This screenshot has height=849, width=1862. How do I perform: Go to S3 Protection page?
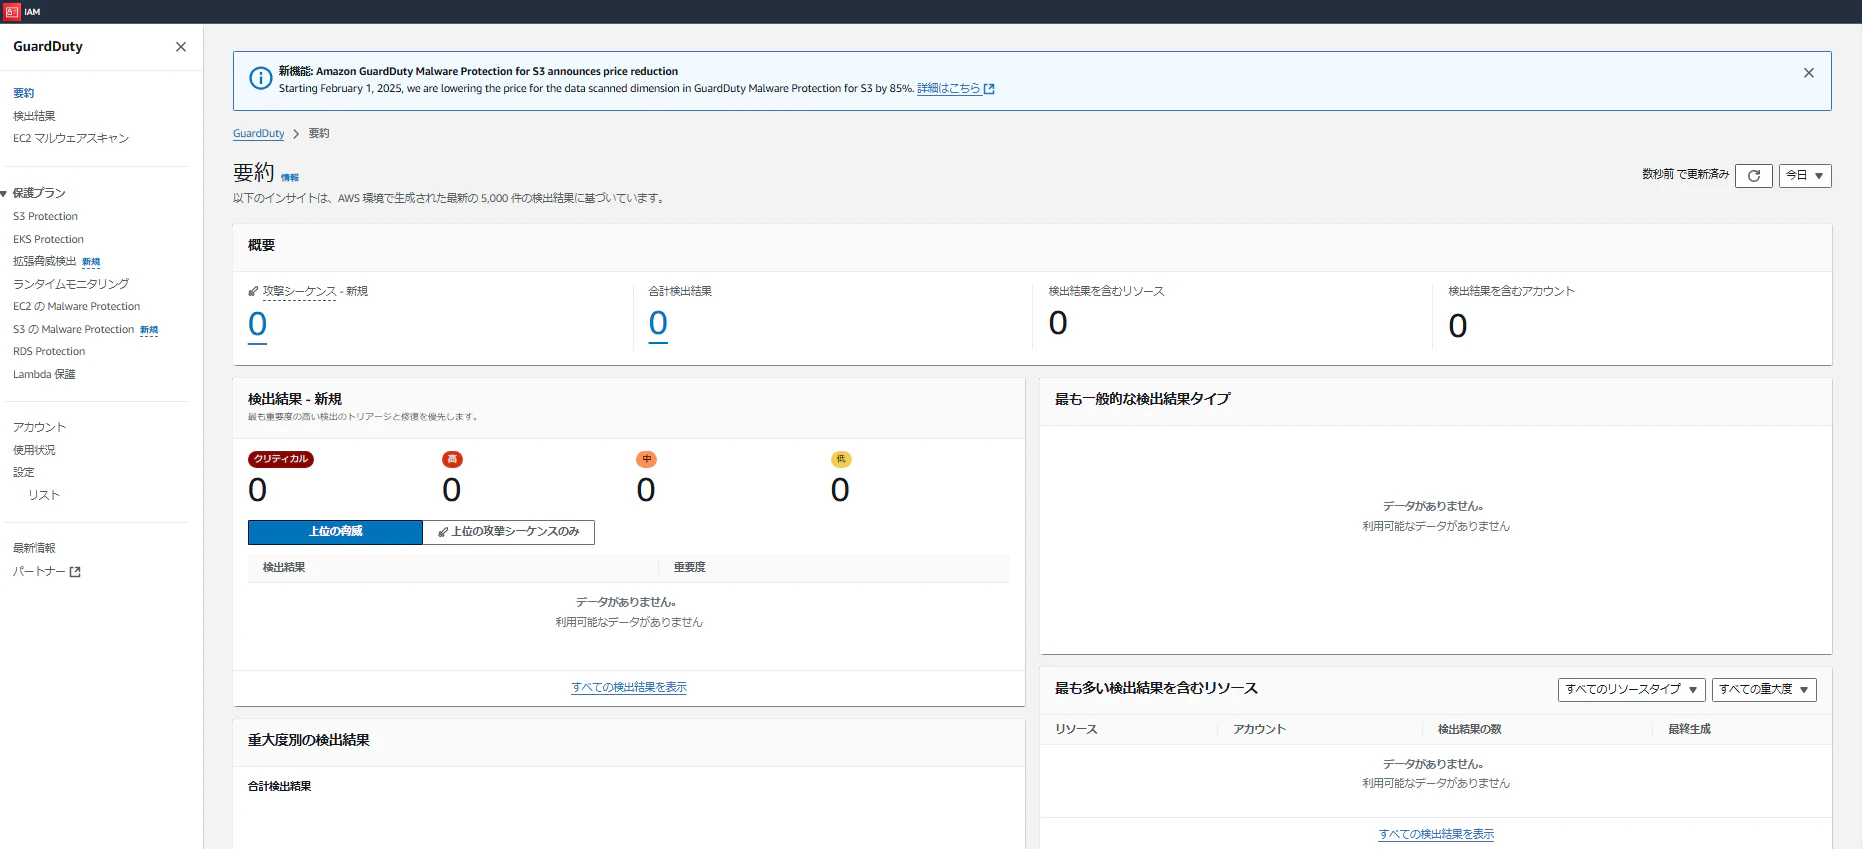45,216
